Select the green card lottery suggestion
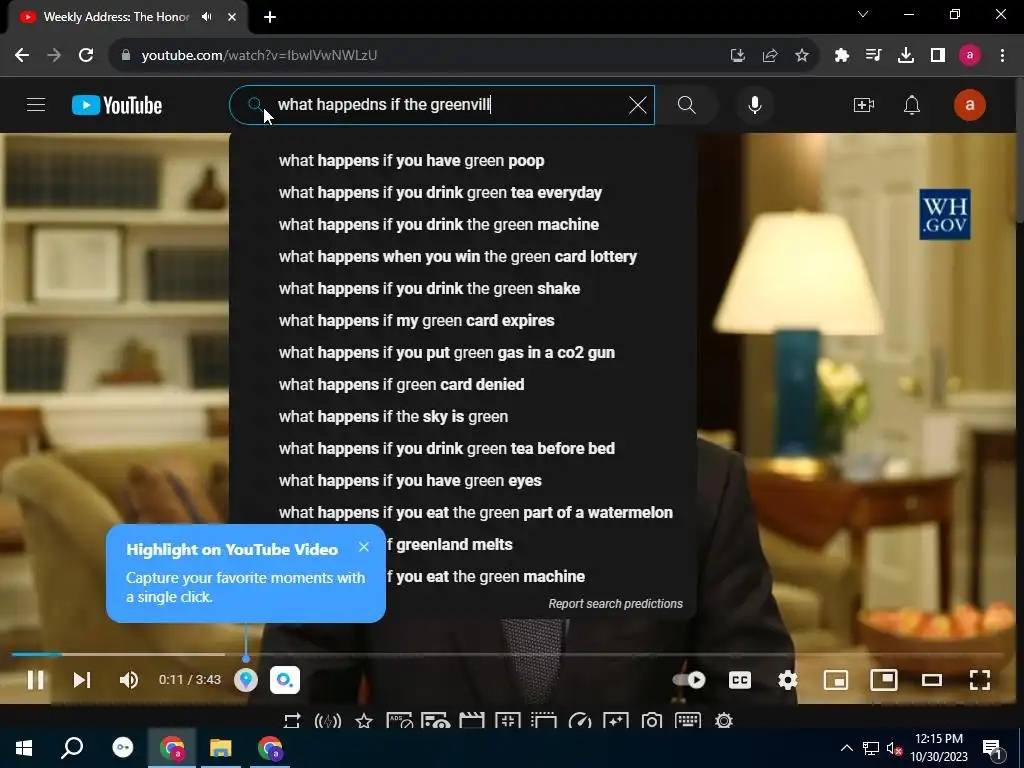 pyautogui.click(x=463, y=257)
